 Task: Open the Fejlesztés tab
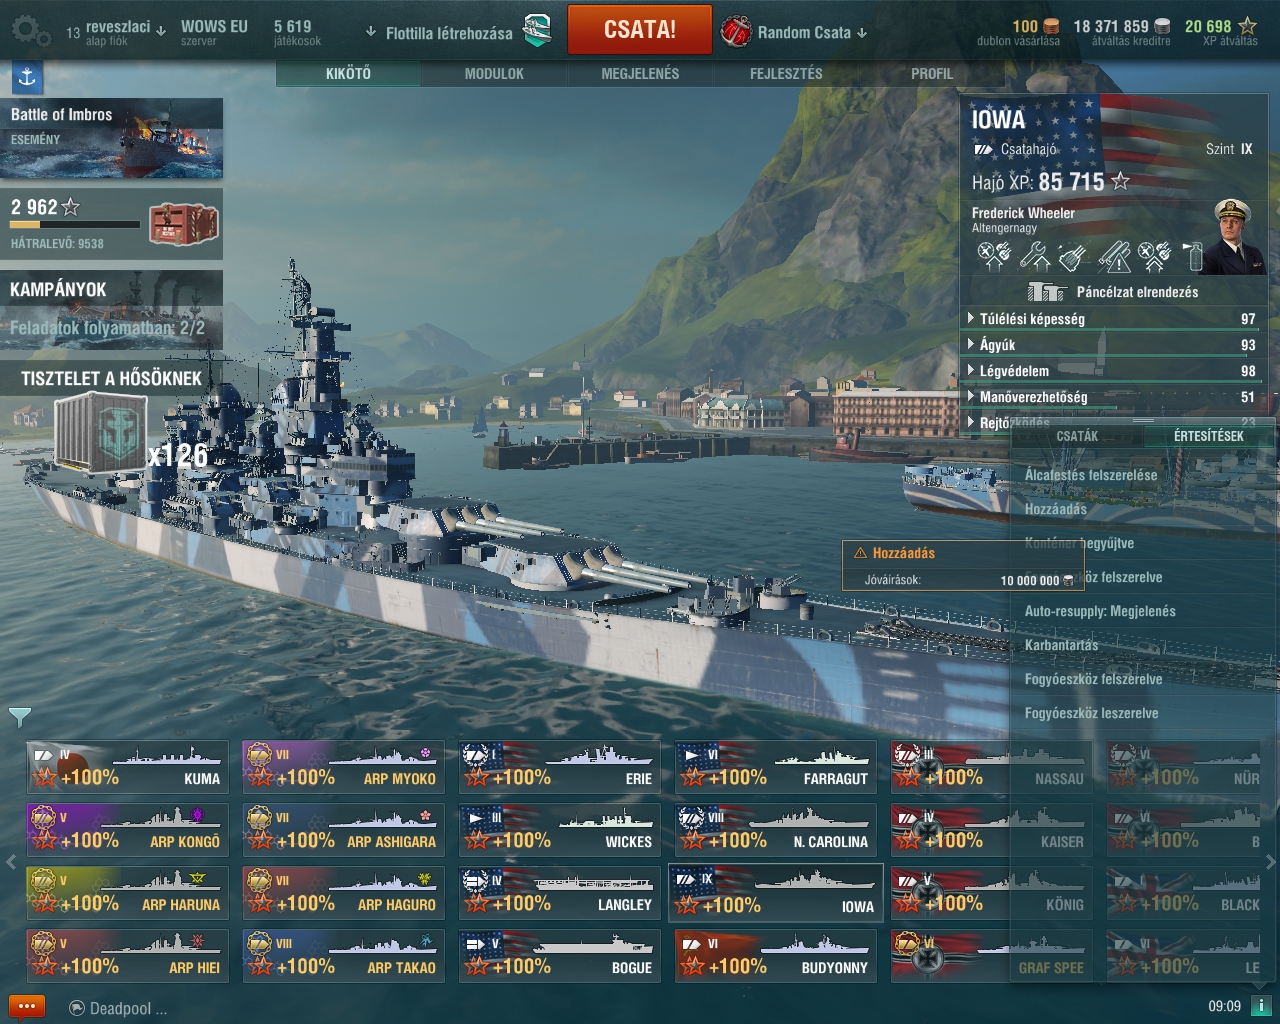pyautogui.click(x=786, y=73)
